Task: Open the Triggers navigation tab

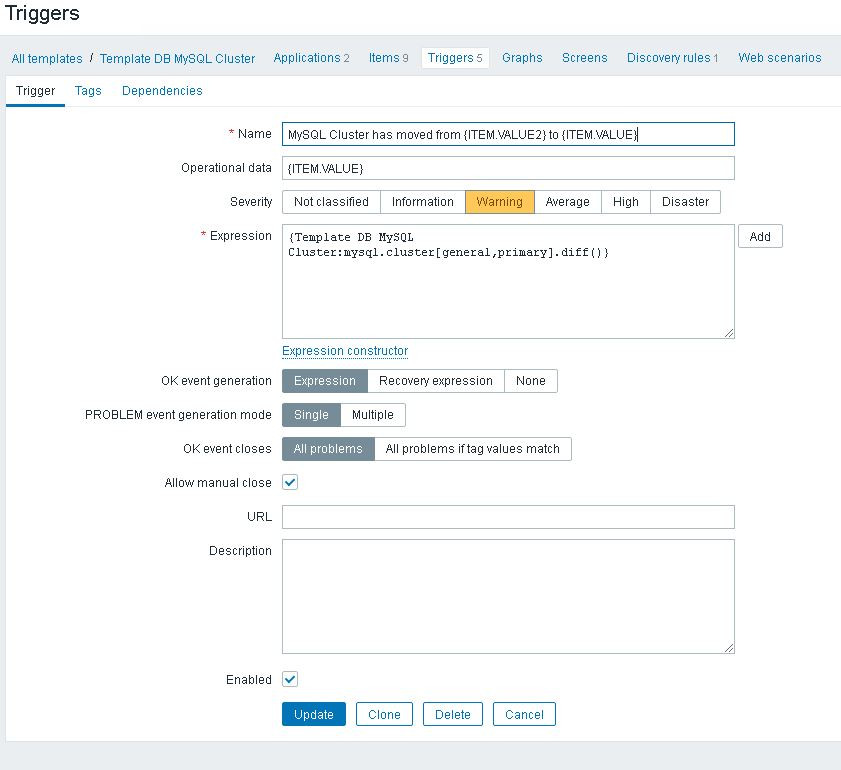Action: pos(455,58)
